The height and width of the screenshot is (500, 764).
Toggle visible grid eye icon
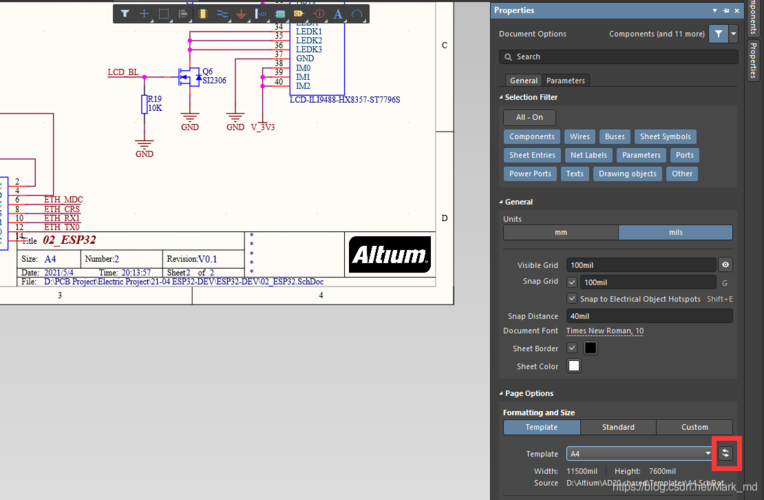coord(725,265)
